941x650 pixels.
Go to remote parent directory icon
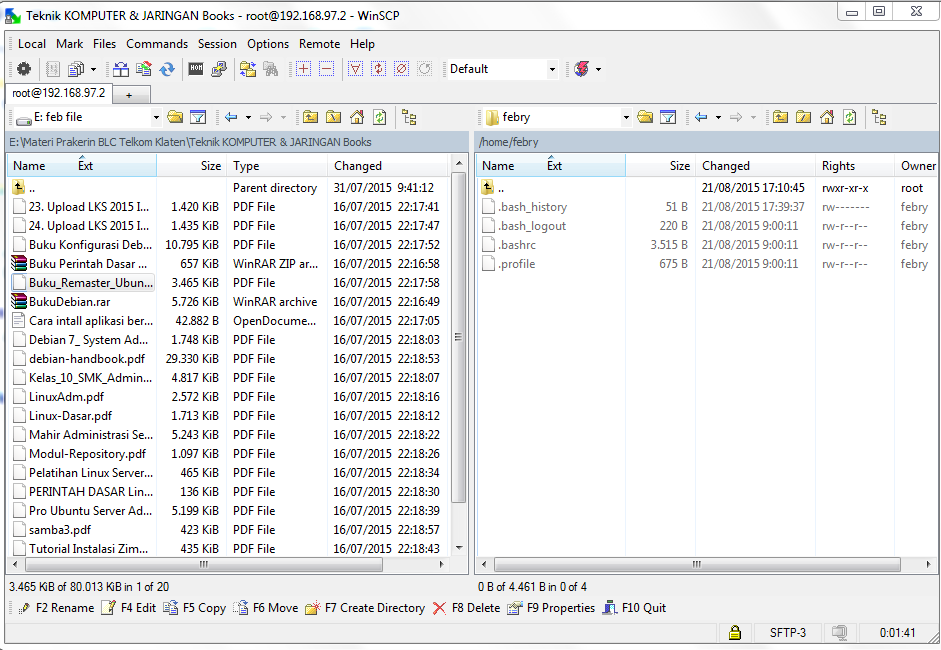[x=780, y=117]
